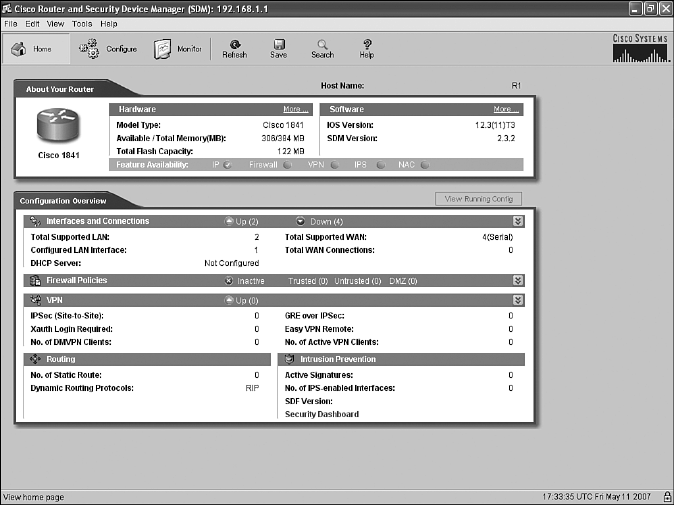
Task: Open the Help menu
Action: pos(109,24)
